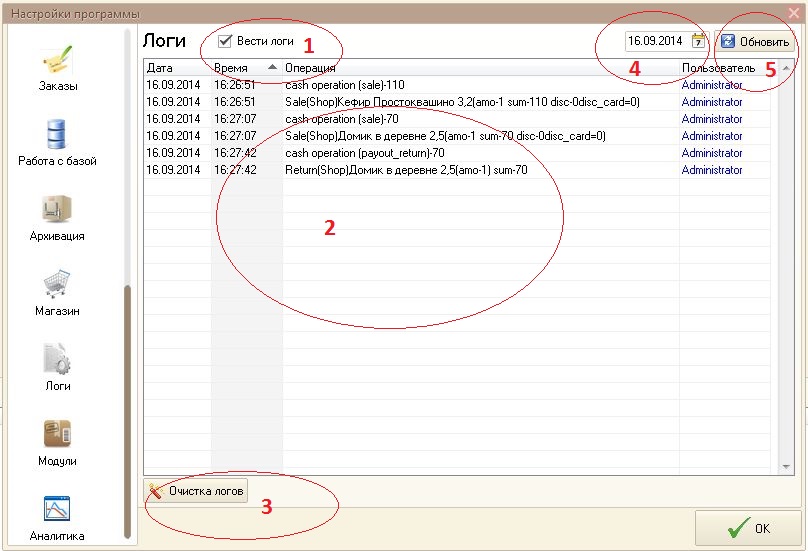
Task: Click the 16:27:42 time in payout_return row
Action: pyautogui.click(x=235, y=153)
